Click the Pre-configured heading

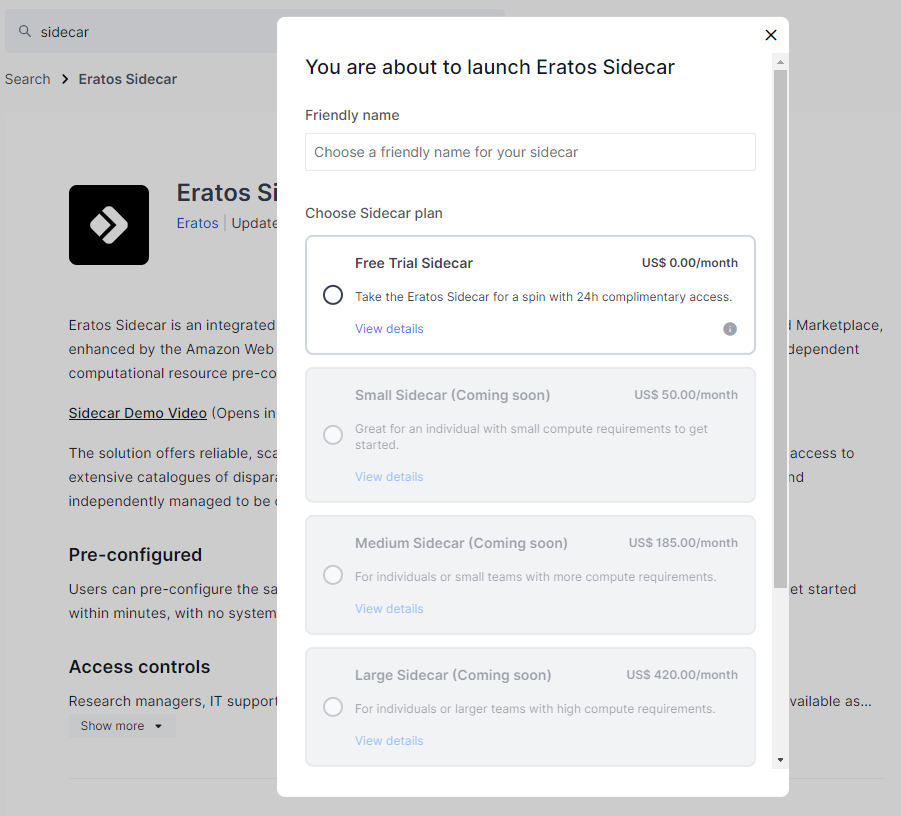(135, 555)
